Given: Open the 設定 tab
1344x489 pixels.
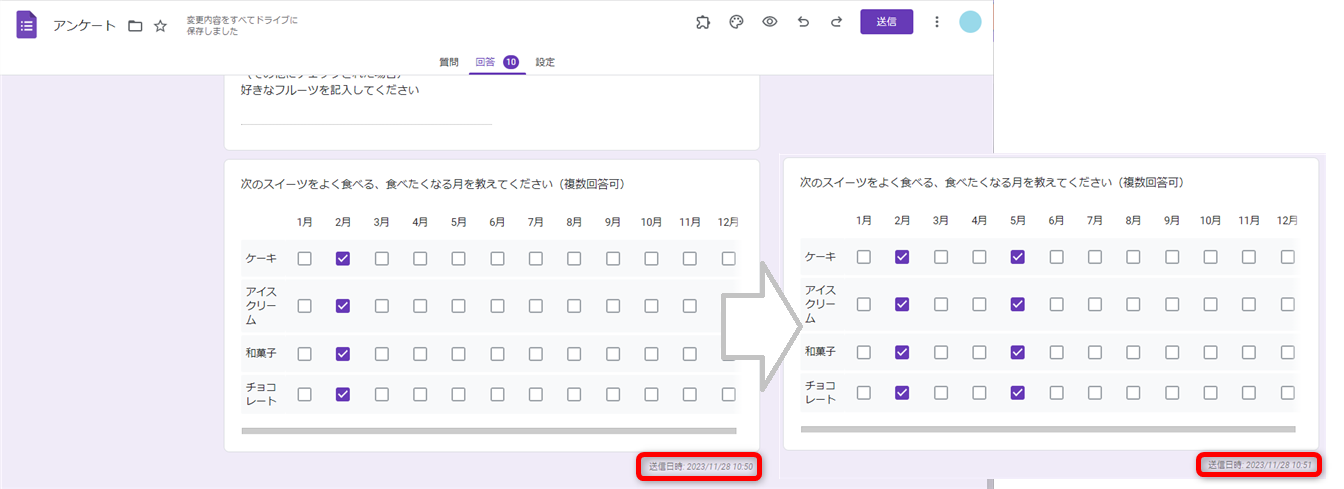Looking at the screenshot, I should pyautogui.click(x=545, y=62).
